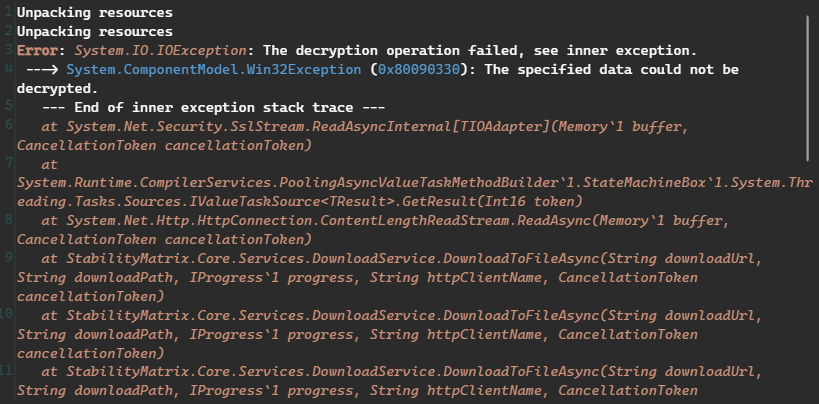Click gutter line number 5
819x404 pixels.
[8, 107]
